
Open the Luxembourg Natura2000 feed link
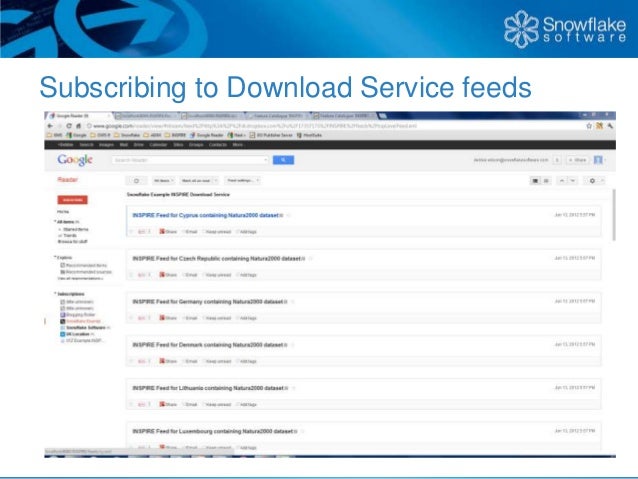pos(212,431)
